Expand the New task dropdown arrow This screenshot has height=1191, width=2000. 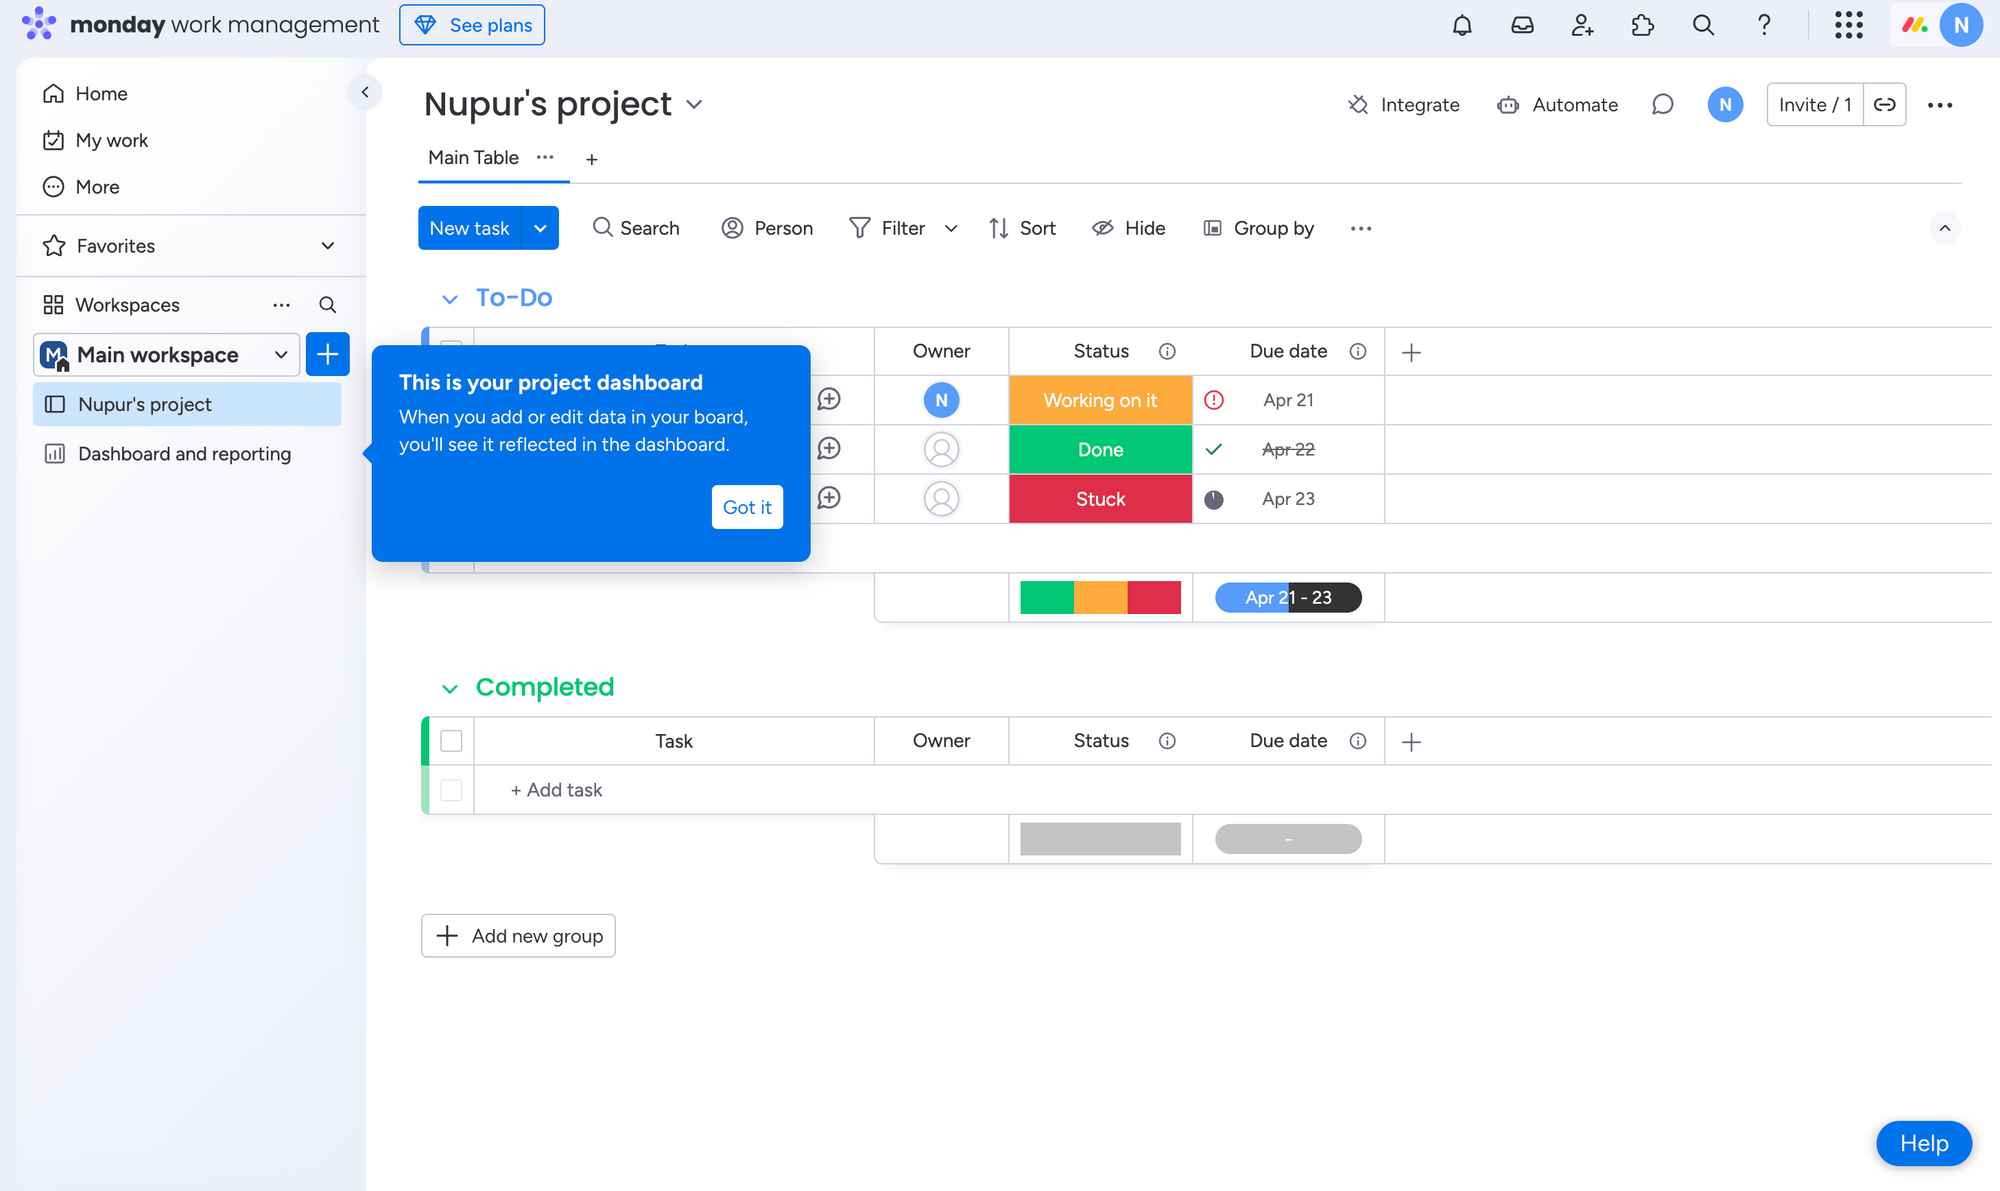540,228
